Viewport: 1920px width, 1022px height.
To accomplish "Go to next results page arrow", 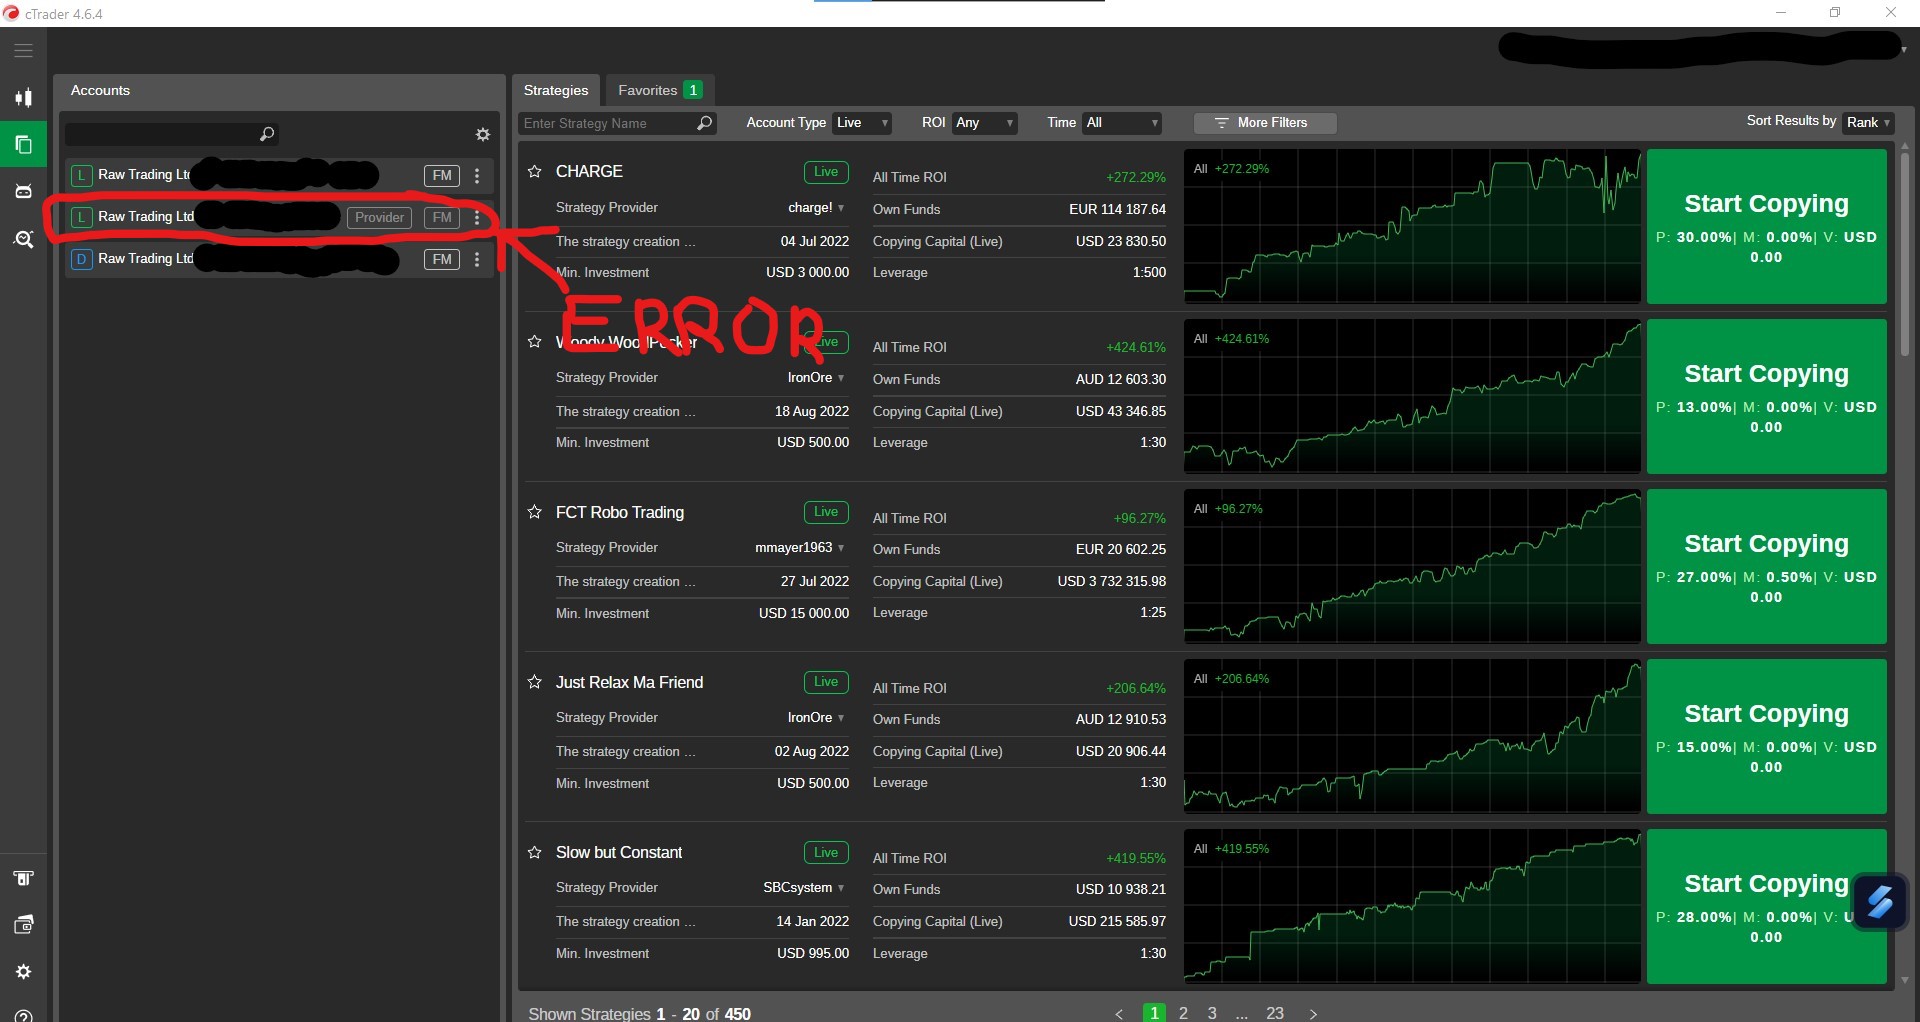I will (x=1313, y=1013).
